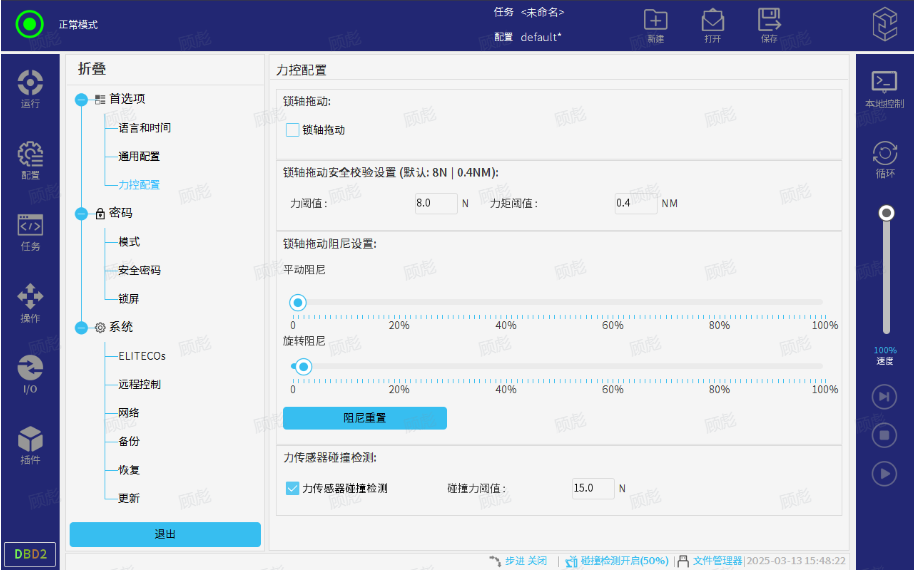The image size is (915, 570).
Task: Click the 新建 (New) icon in top bar
Action: (x=655, y=25)
